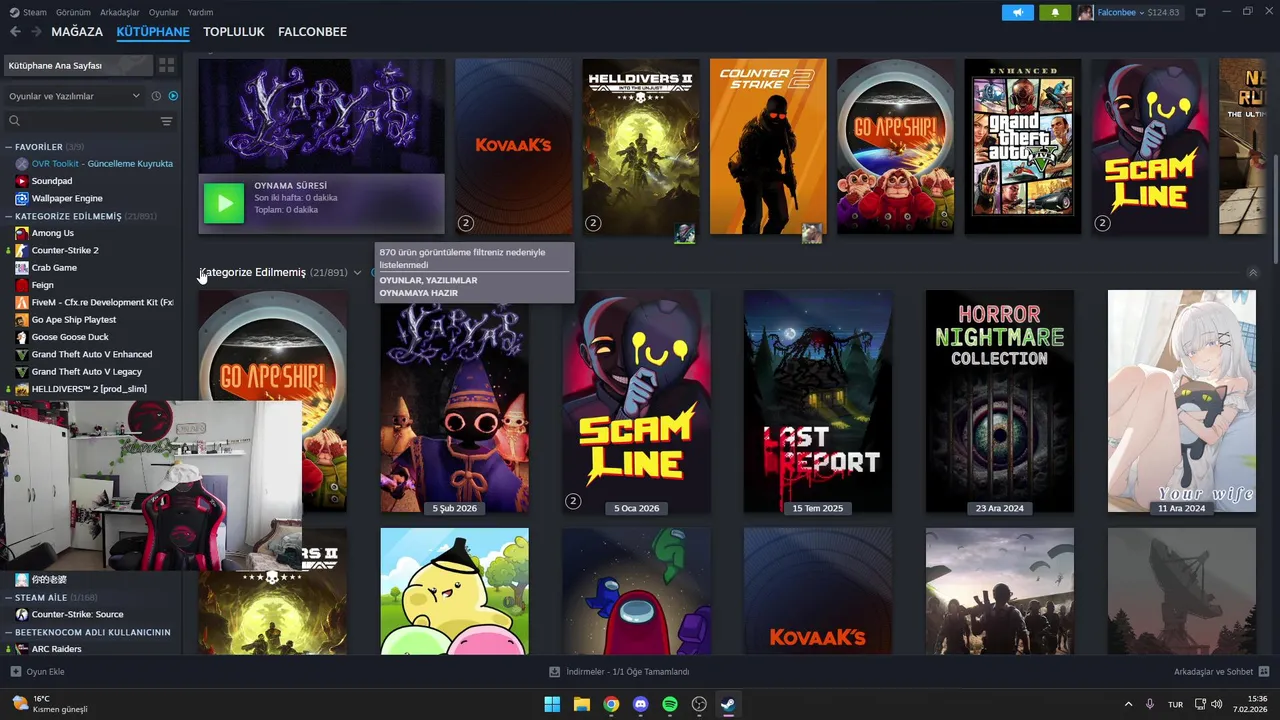Open the Görünüm menu
Image resolution: width=1280 pixels, height=720 pixels.
click(x=73, y=12)
